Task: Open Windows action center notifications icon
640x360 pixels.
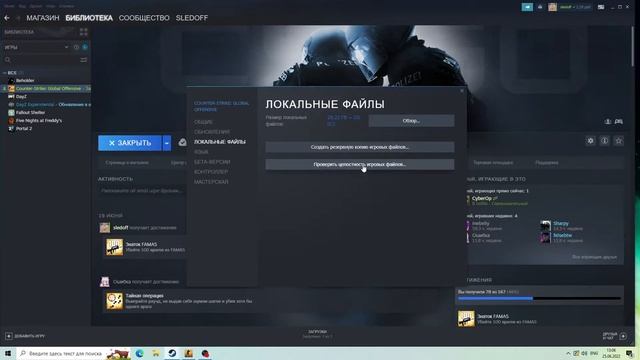Action: (629, 353)
